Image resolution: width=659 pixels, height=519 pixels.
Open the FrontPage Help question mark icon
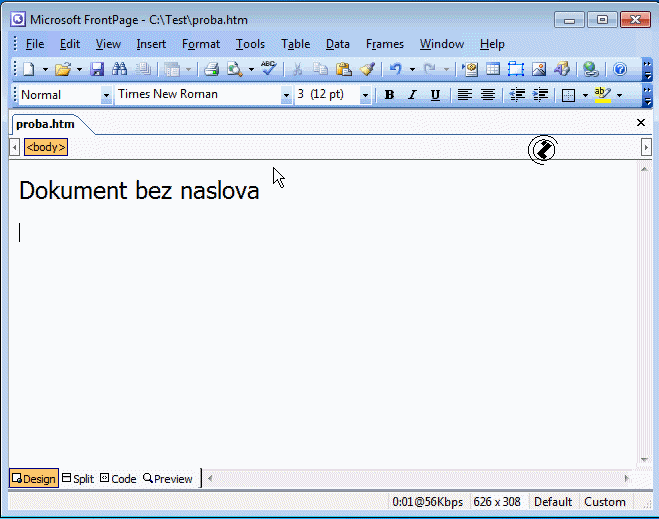(x=619, y=69)
